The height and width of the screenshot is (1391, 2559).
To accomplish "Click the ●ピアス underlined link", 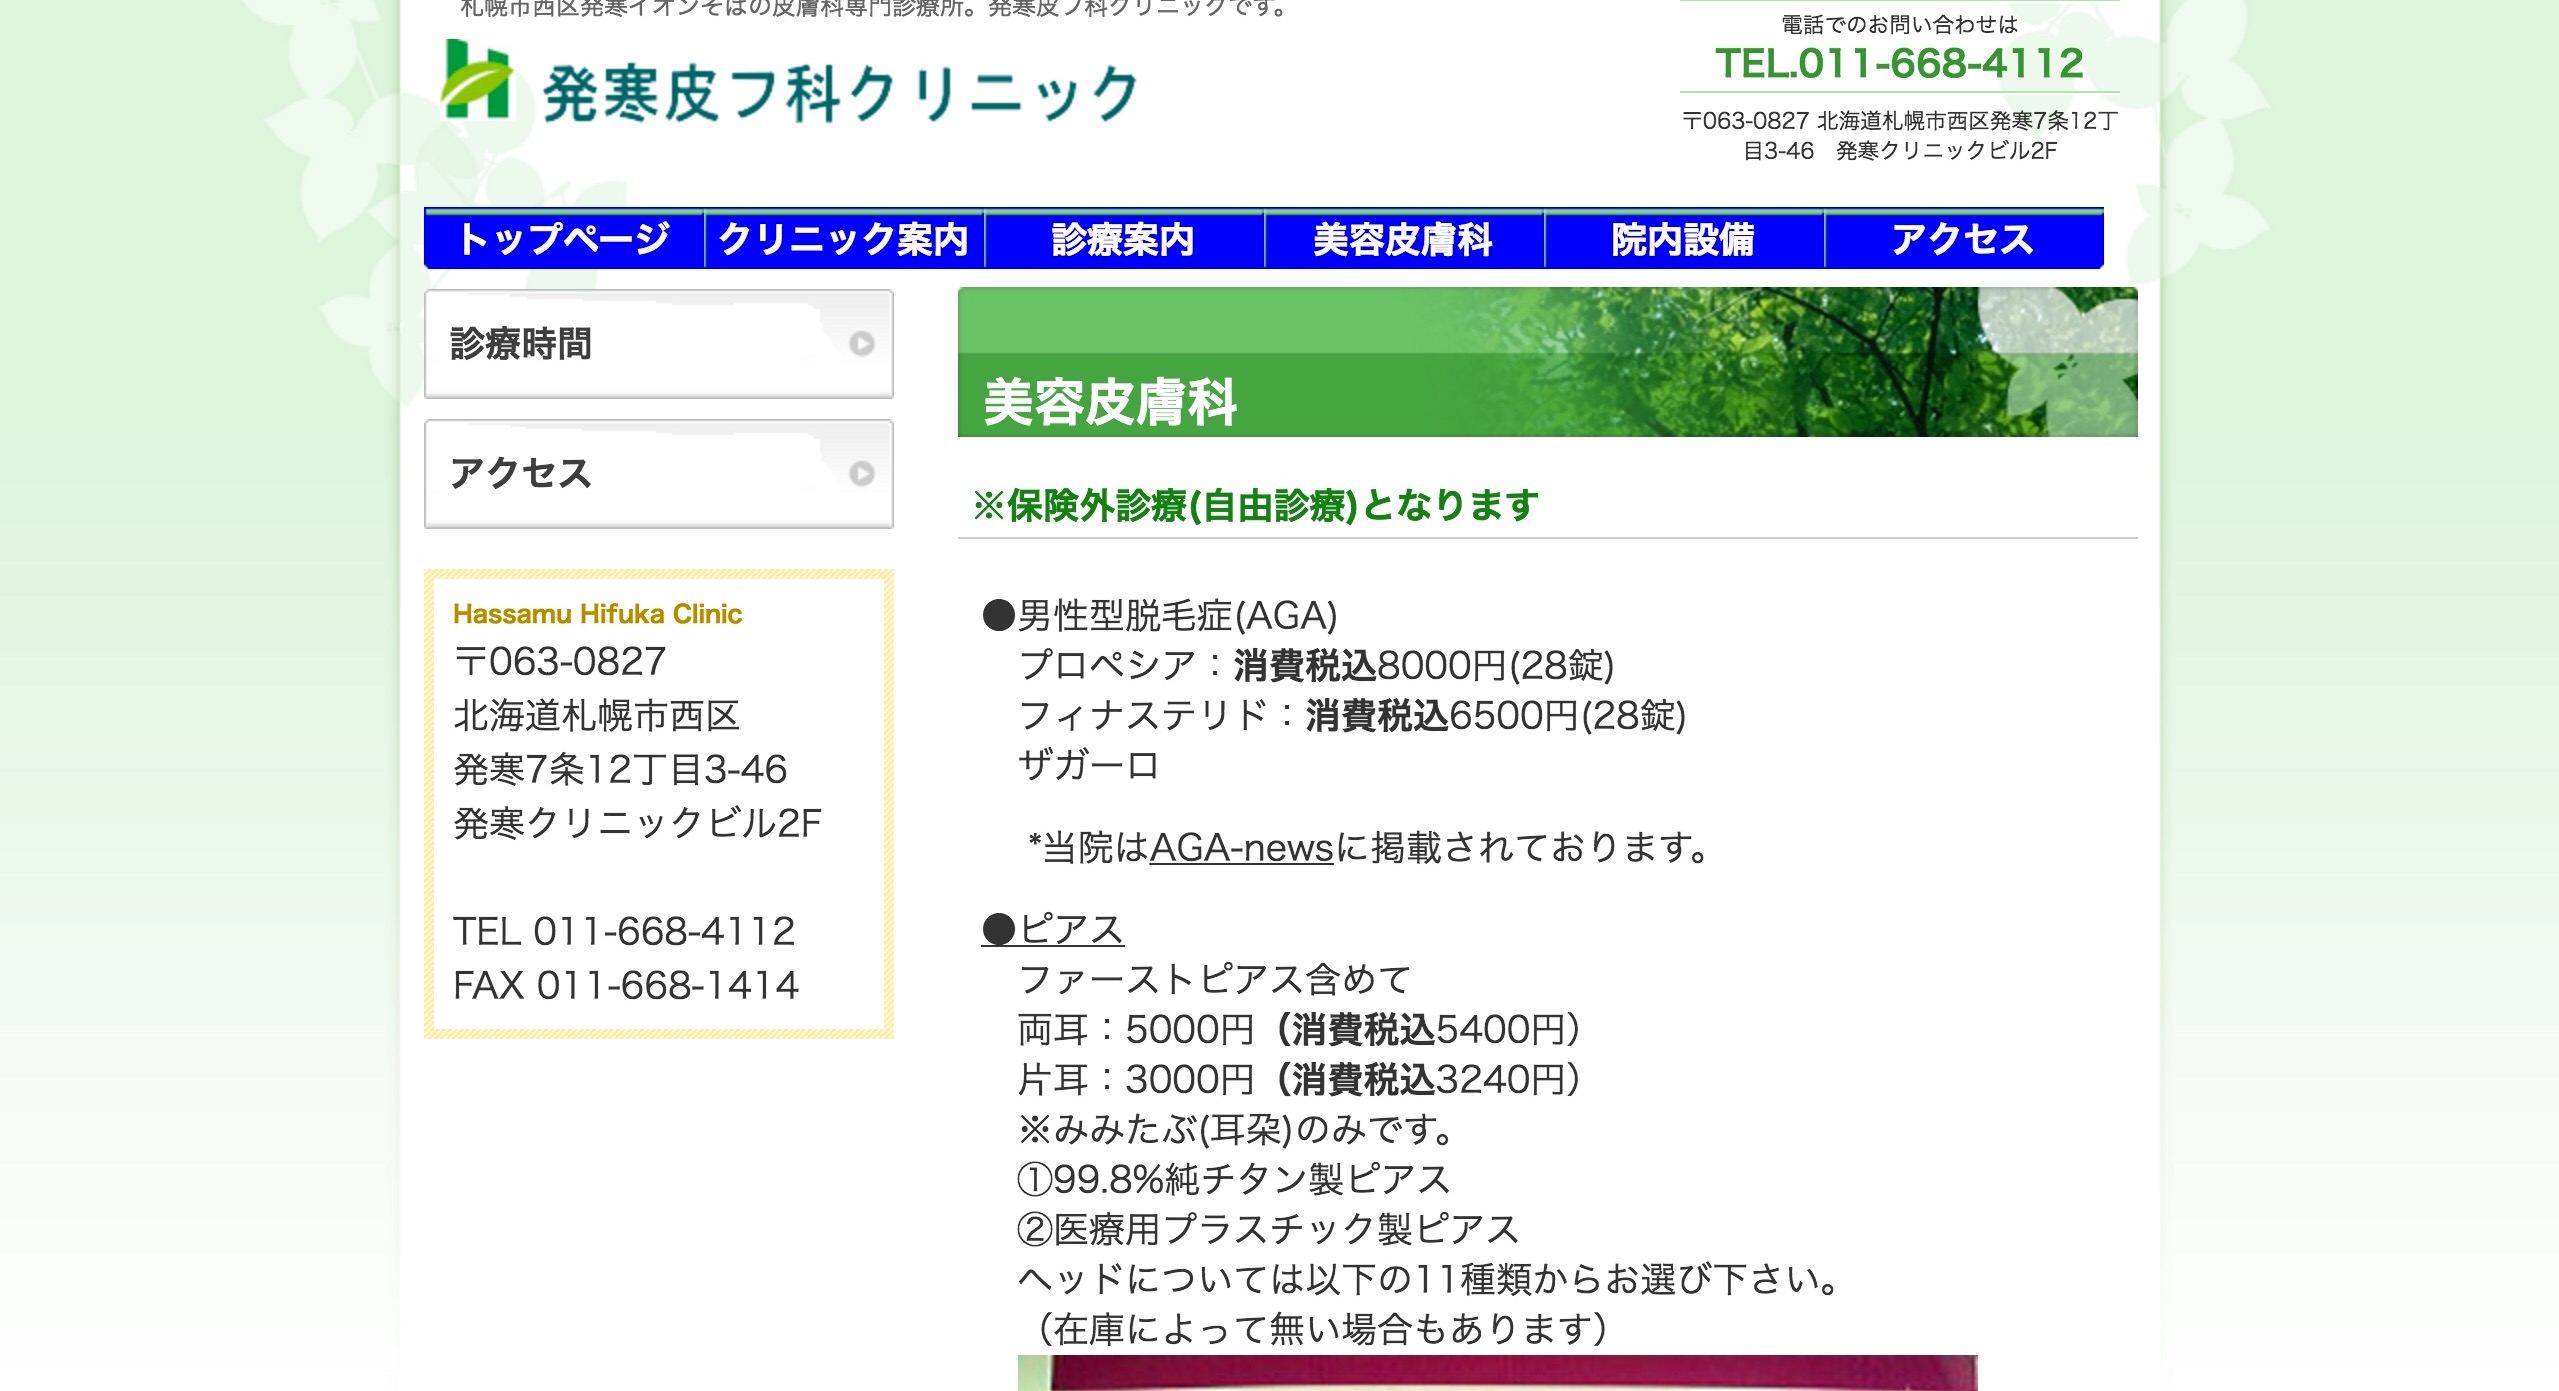I will [1053, 929].
